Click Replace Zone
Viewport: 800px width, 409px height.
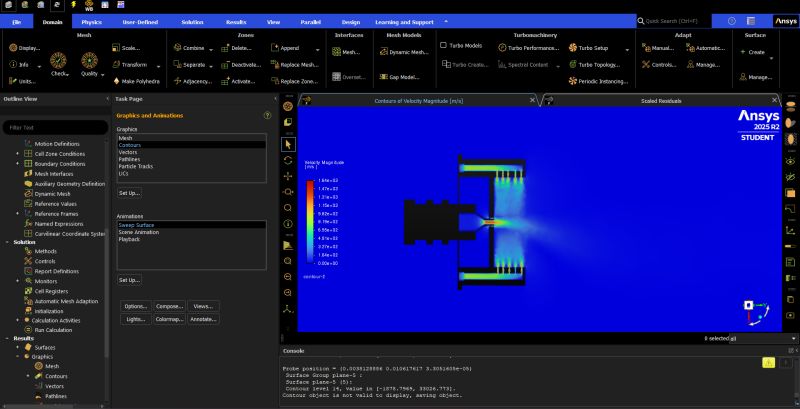click(294, 82)
